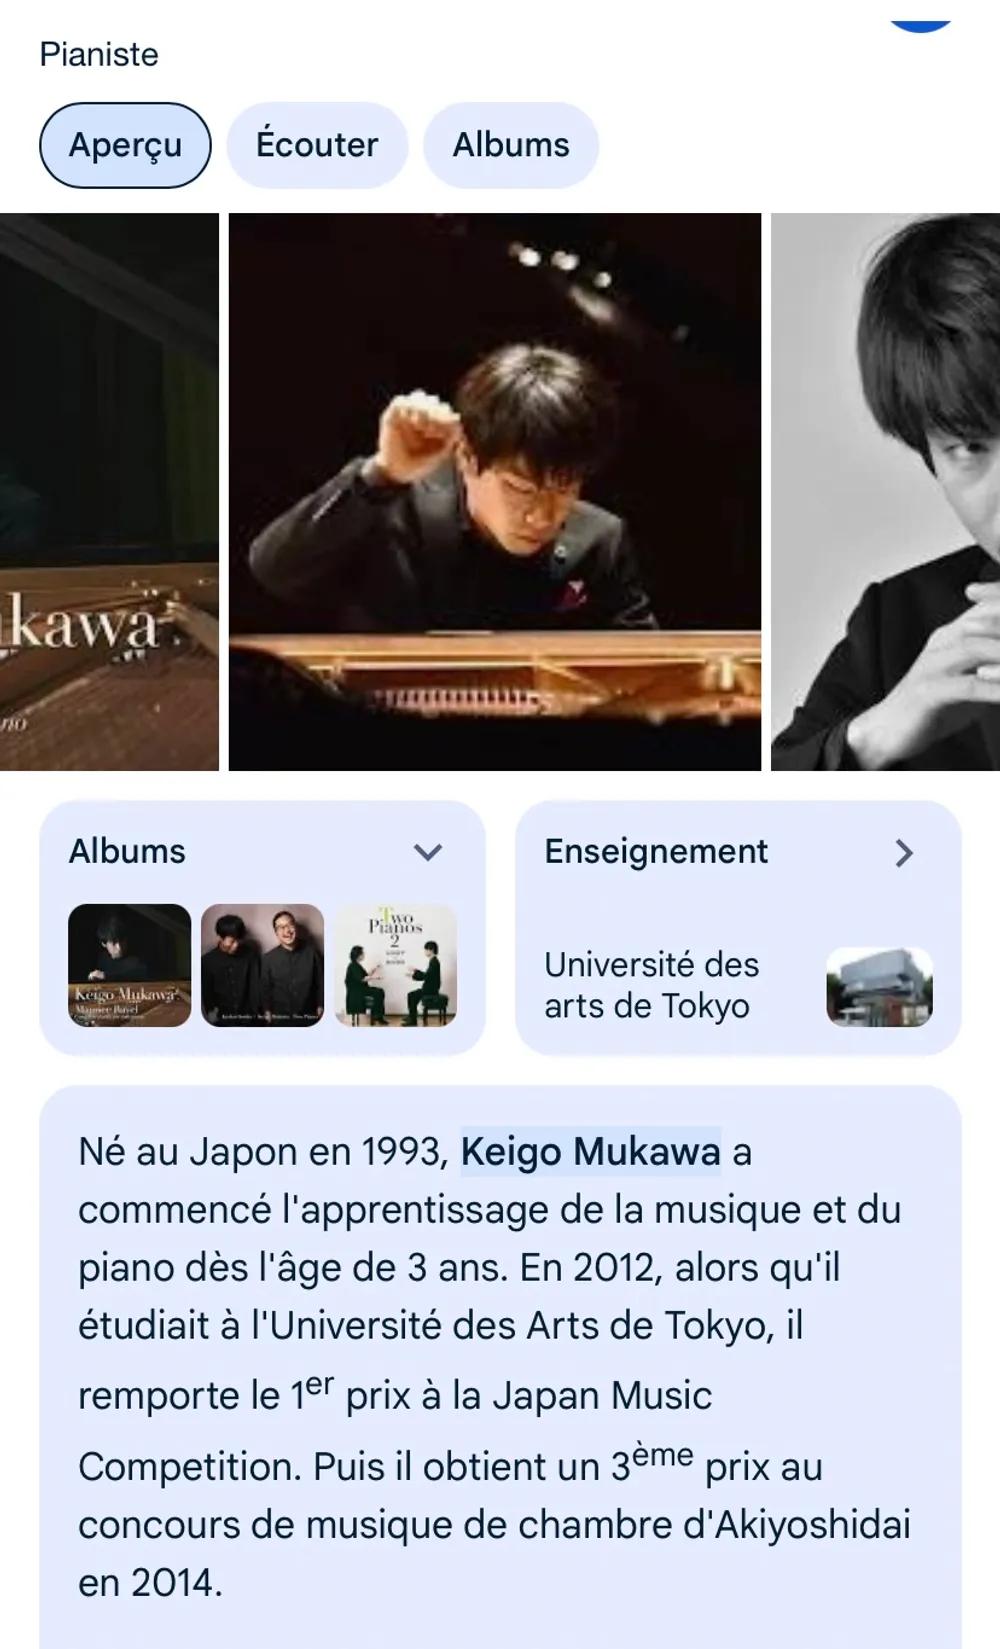Click the highlighted Keigo Mukawa name
1000x1649 pixels.
(x=590, y=1152)
